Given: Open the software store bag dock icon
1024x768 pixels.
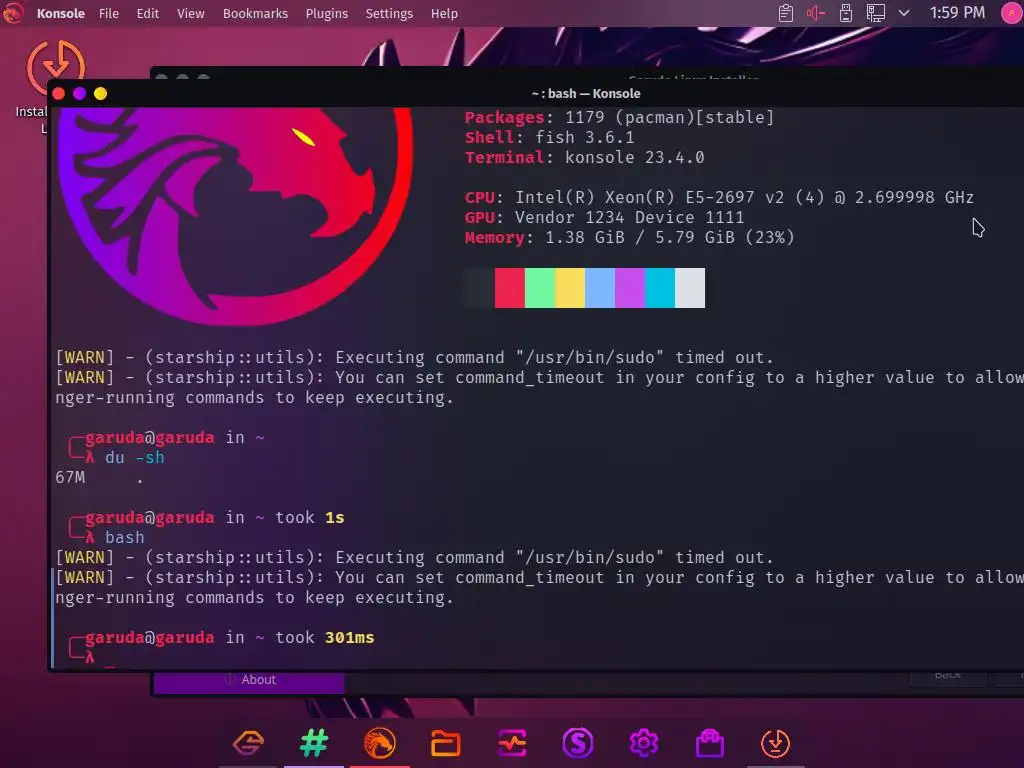Looking at the screenshot, I should pyautogui.click(x=710, y=743).
